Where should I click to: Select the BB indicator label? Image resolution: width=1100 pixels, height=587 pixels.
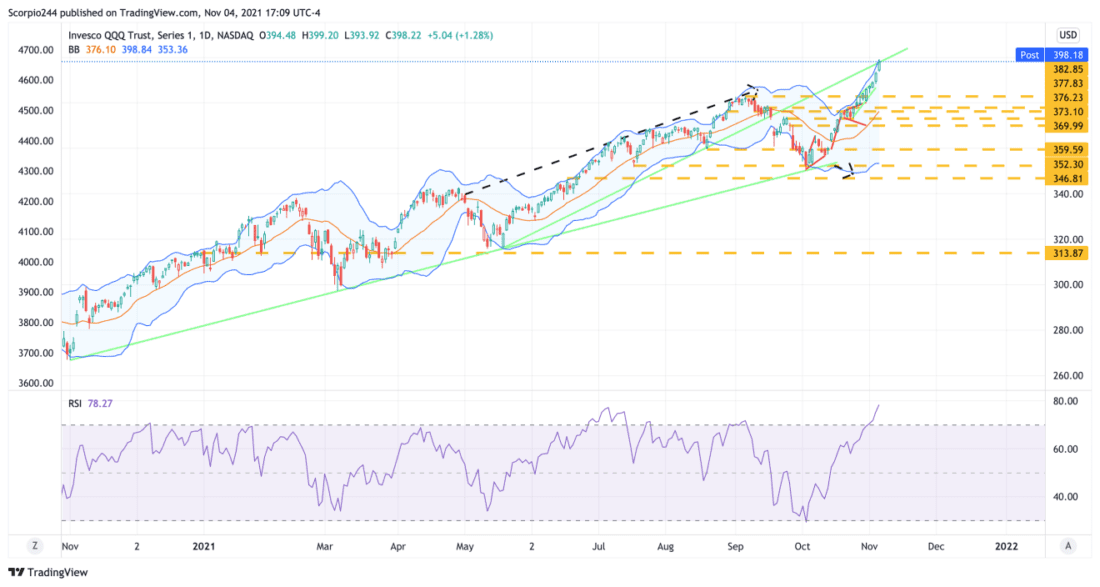[x=74, y=50]
